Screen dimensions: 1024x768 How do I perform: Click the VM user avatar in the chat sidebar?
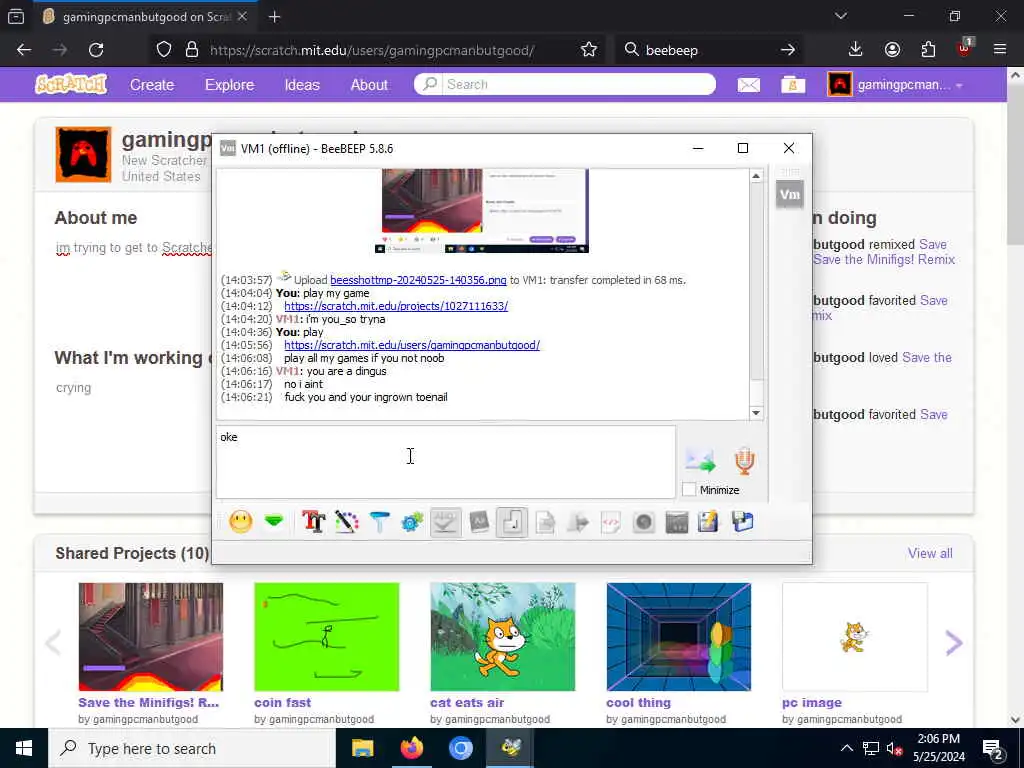click(x=790, y=194)
